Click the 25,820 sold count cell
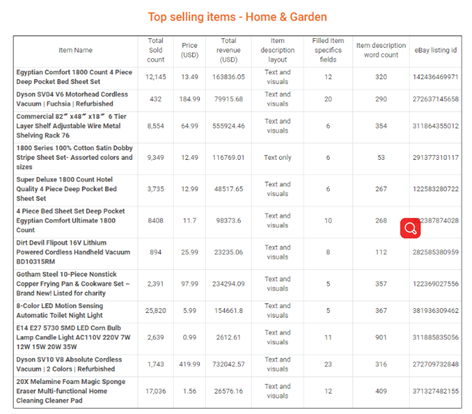Viewport: 472px width, 414px height. pos(156,311)
